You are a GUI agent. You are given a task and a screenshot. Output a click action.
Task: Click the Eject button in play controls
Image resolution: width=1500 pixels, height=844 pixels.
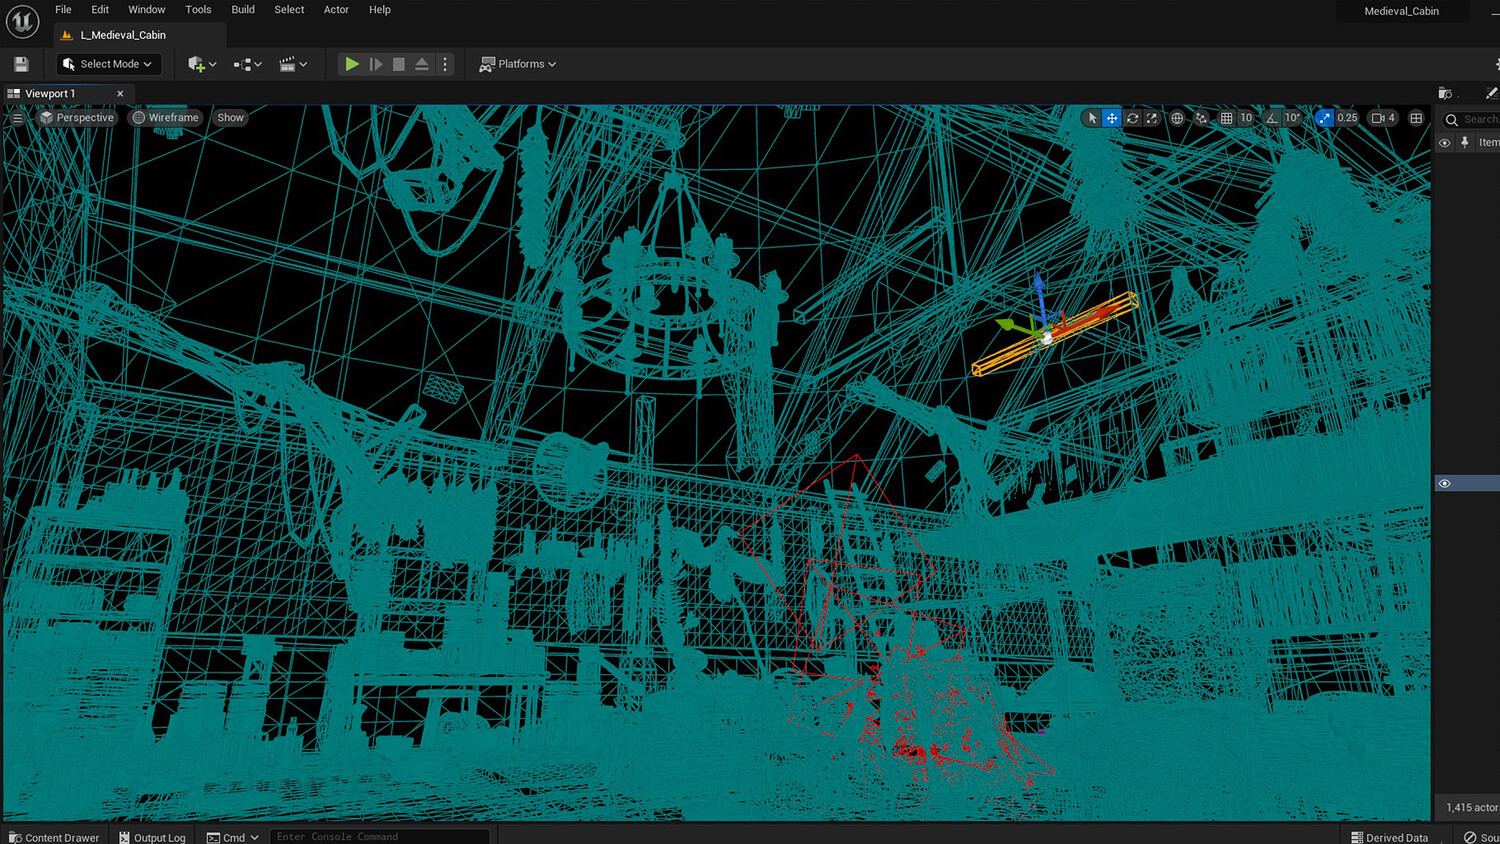pyautogui.click(x=422, y=64)
